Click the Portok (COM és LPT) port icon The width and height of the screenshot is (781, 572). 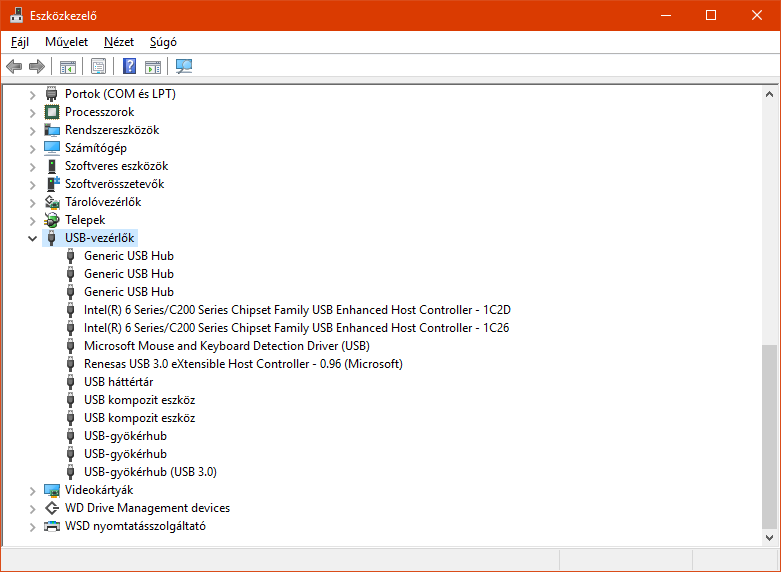tap(51, 94)
